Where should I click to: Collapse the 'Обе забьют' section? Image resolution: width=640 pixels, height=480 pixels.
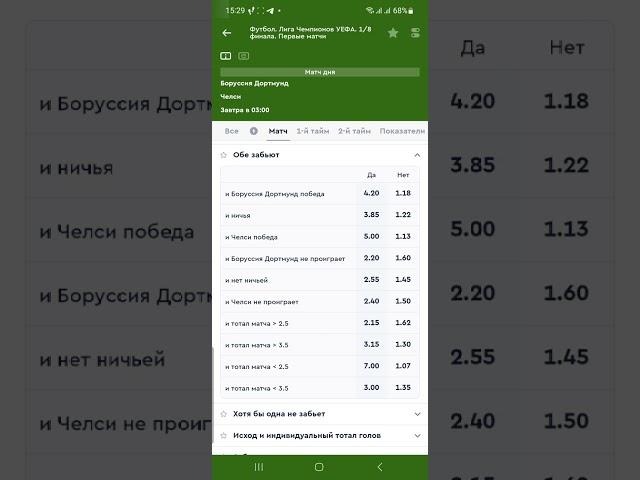coord(417,155)
